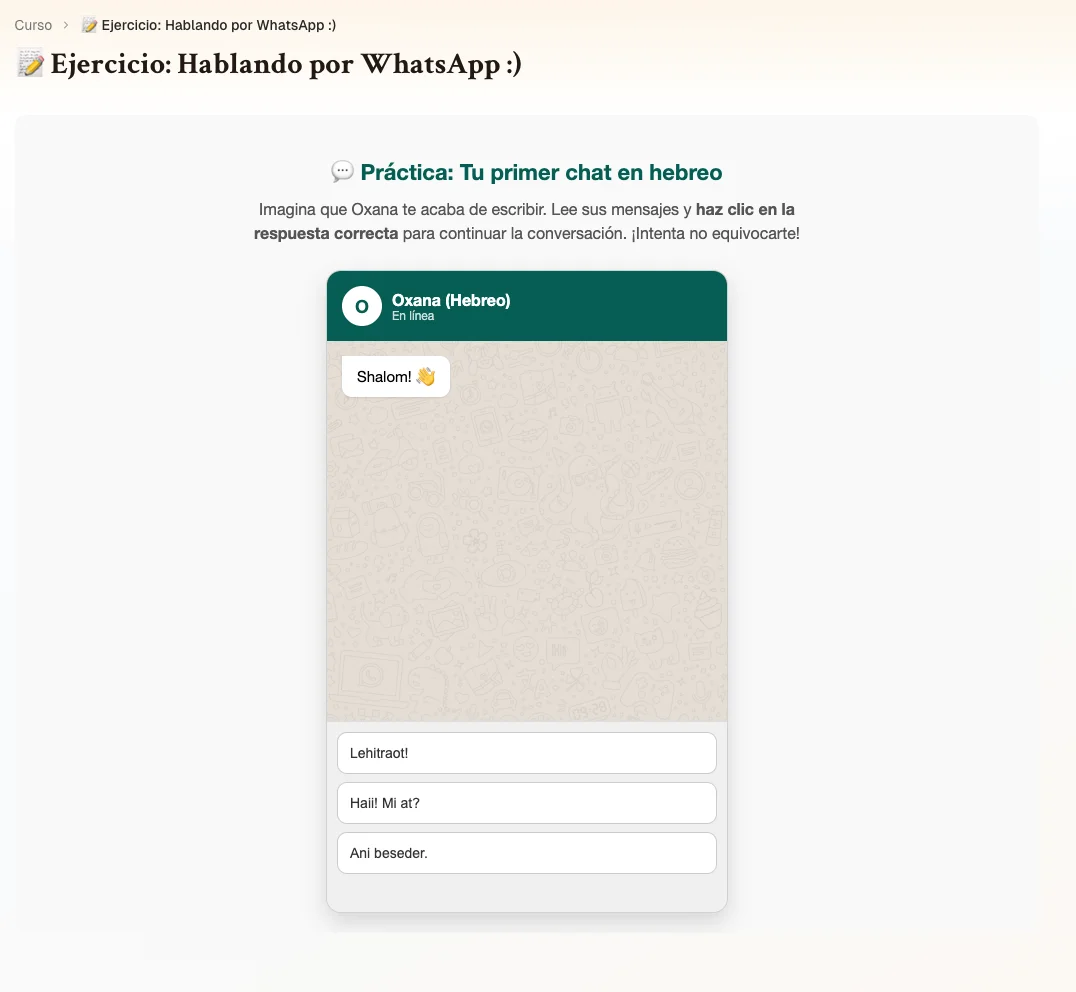Select the Lehitraot! response option
This screenshot has height=992, width=1076.
pos(527,753)
